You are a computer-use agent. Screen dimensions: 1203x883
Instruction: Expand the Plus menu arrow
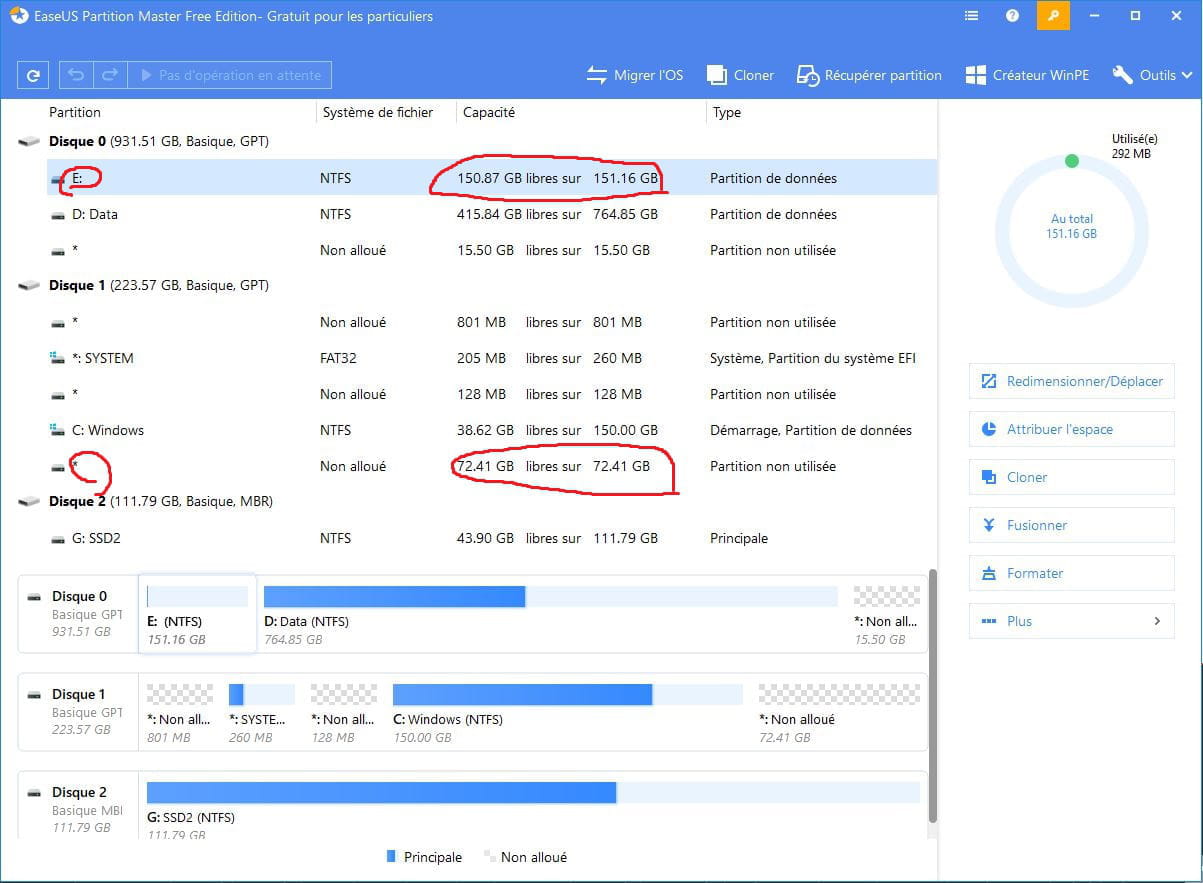(1157, 621)
